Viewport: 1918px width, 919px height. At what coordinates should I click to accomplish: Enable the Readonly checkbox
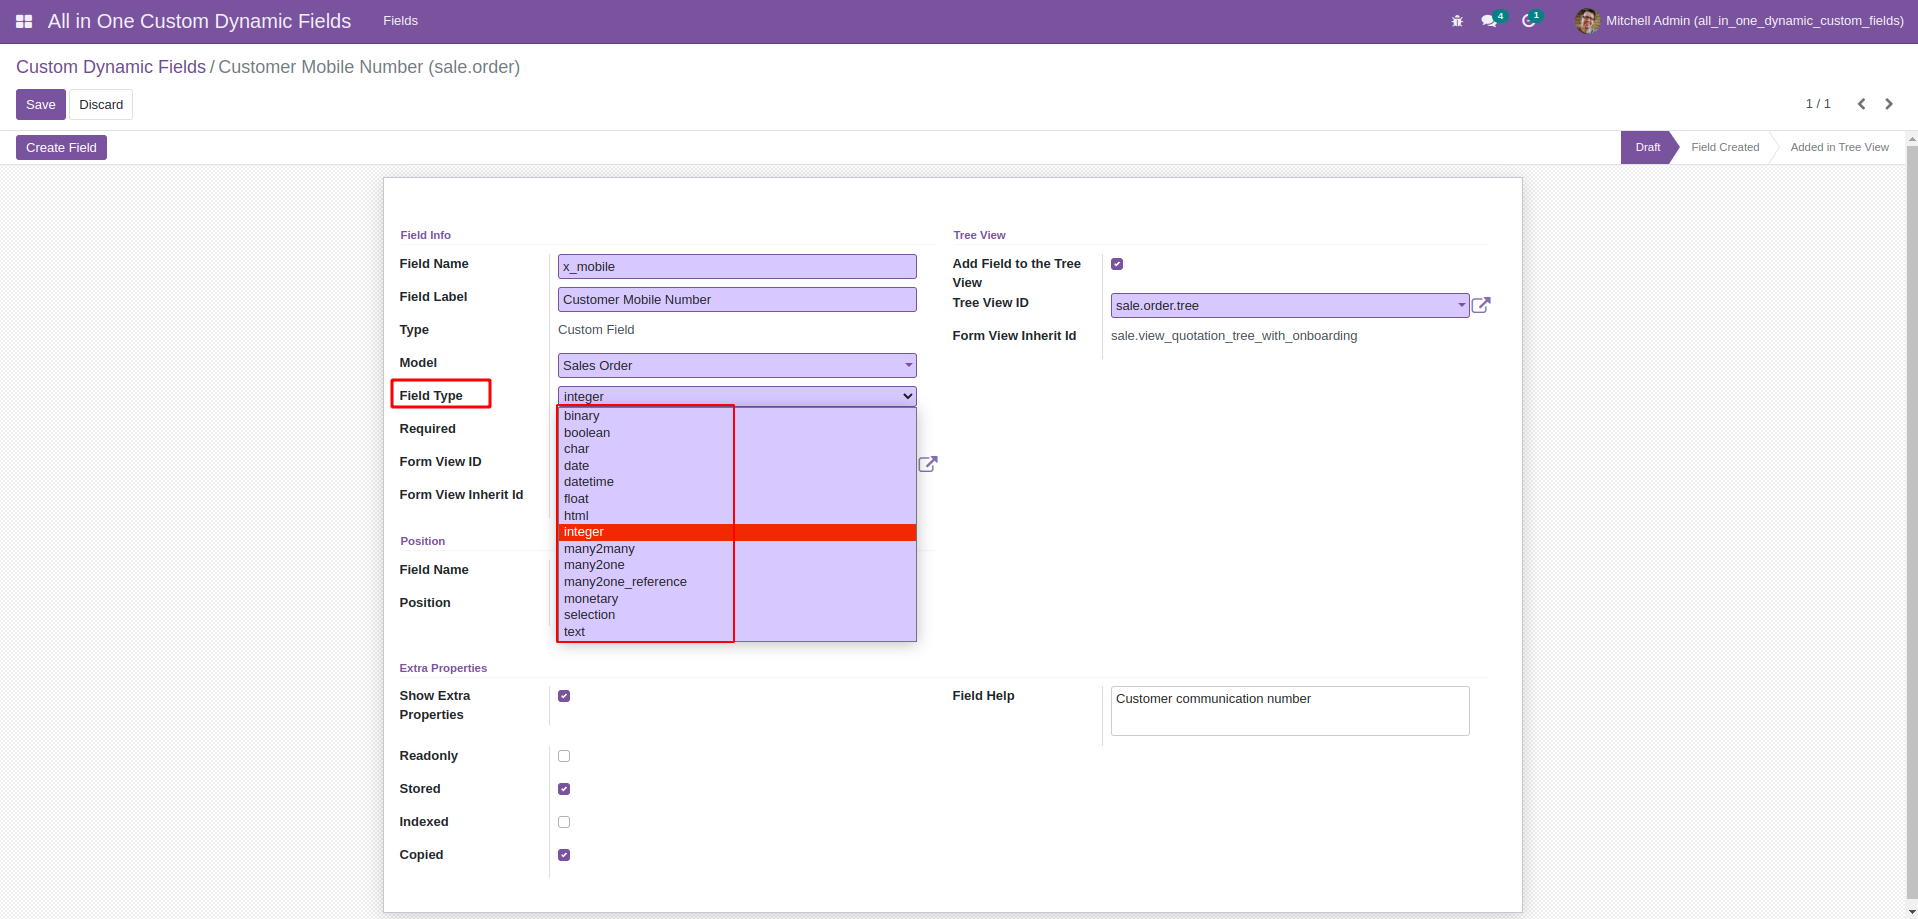tap(564, 756)
